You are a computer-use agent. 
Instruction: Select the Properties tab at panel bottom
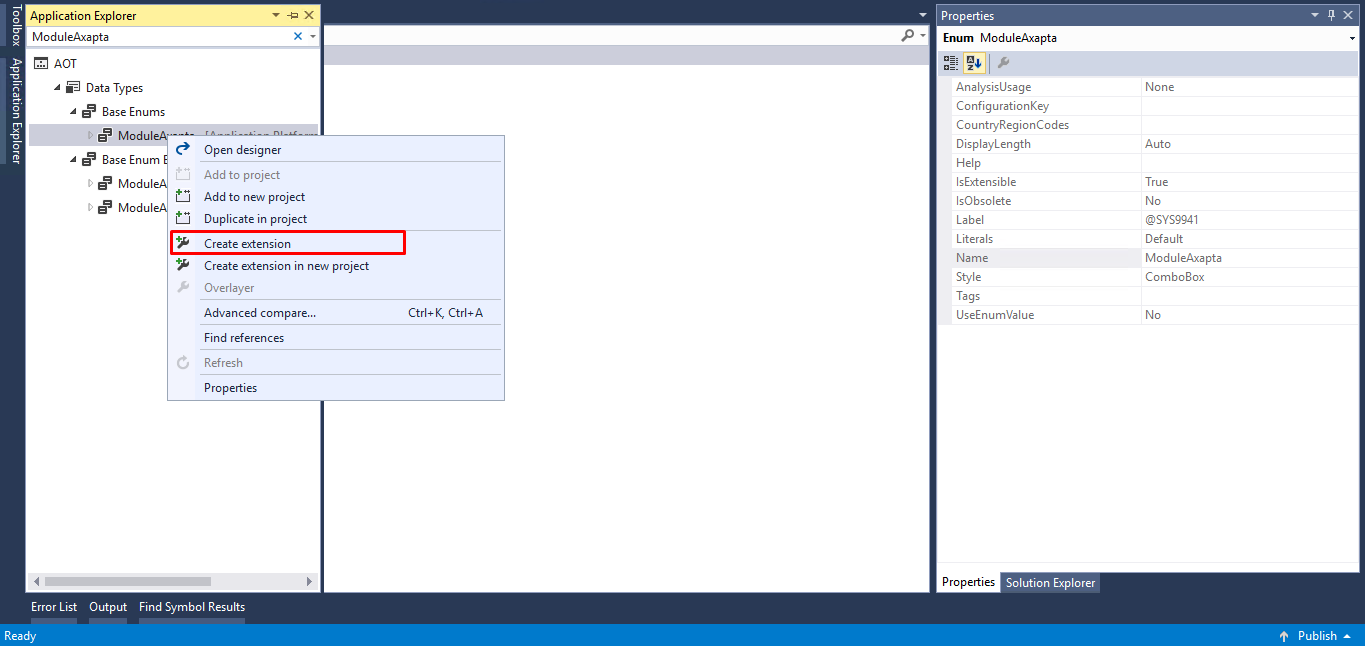968,582
